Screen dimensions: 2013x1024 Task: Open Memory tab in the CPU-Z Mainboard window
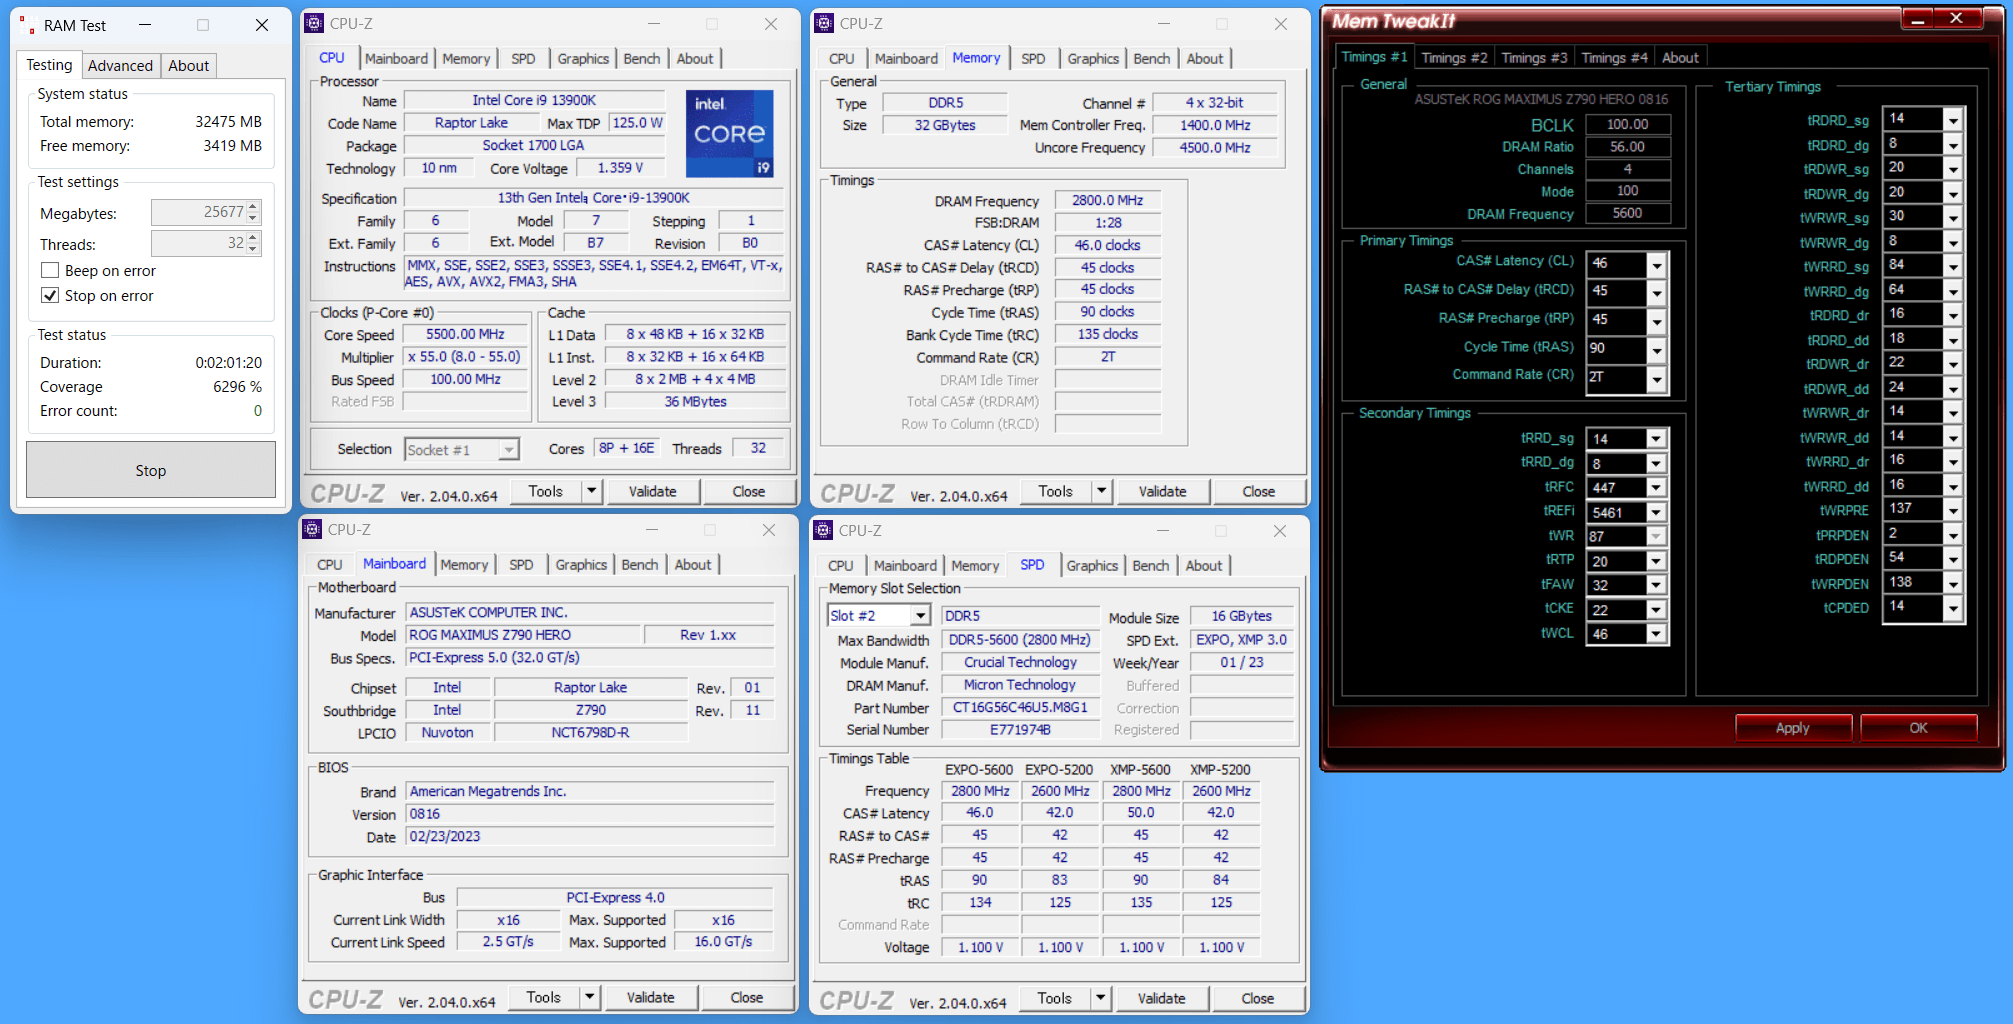[465, 565]
